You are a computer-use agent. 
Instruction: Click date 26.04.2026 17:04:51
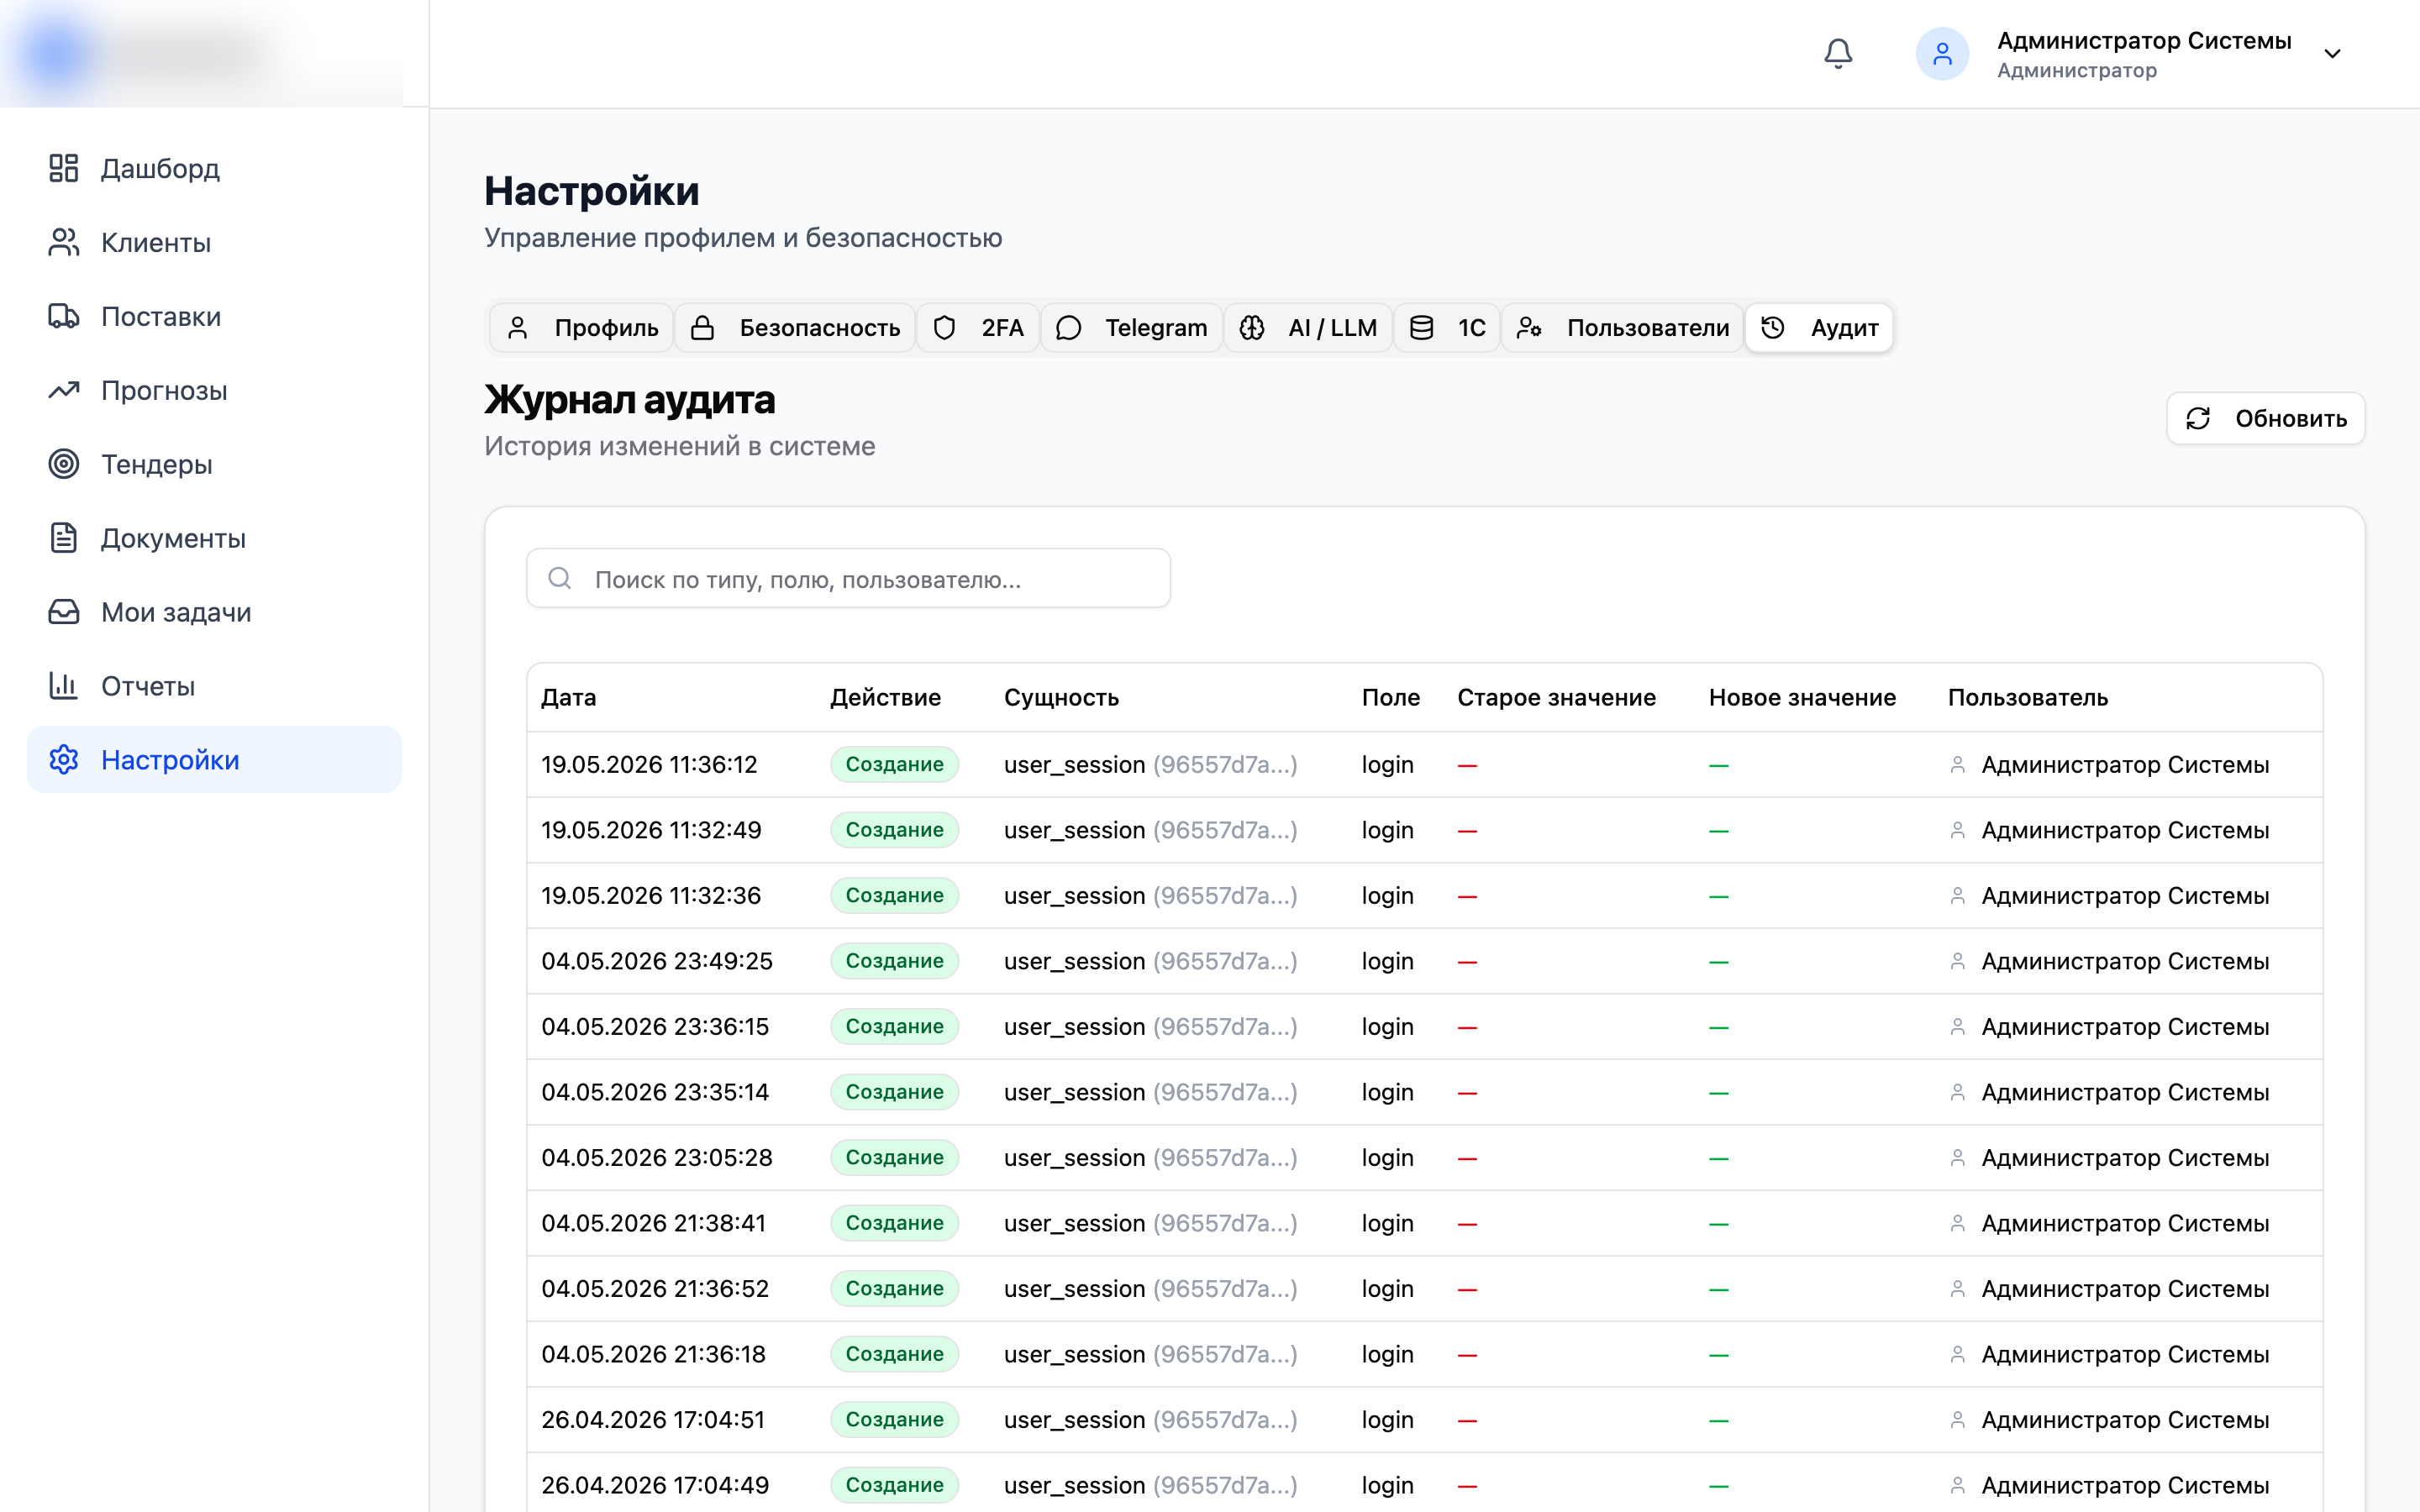653,1420
